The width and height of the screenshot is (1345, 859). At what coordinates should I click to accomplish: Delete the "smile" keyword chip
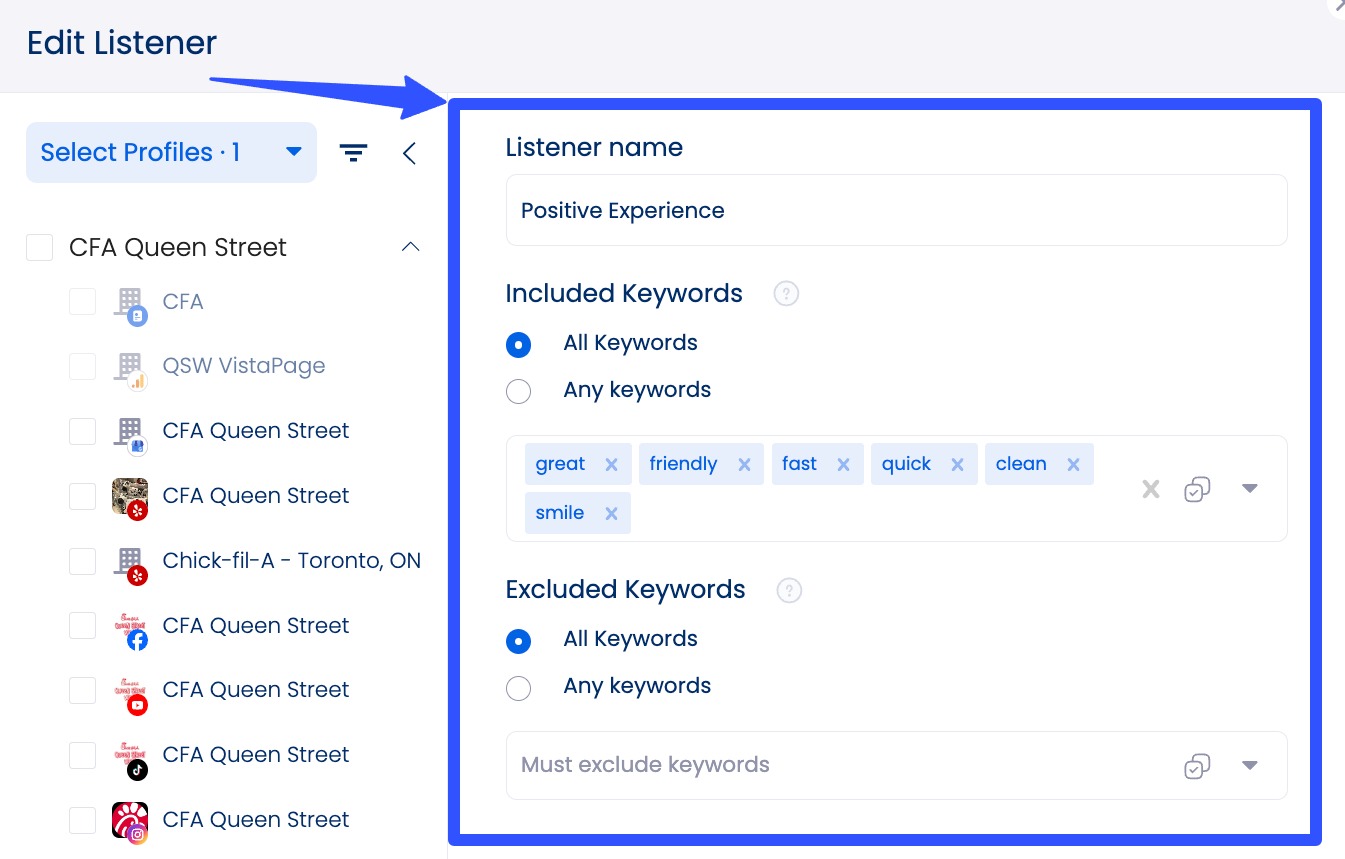tap(611, 513)
